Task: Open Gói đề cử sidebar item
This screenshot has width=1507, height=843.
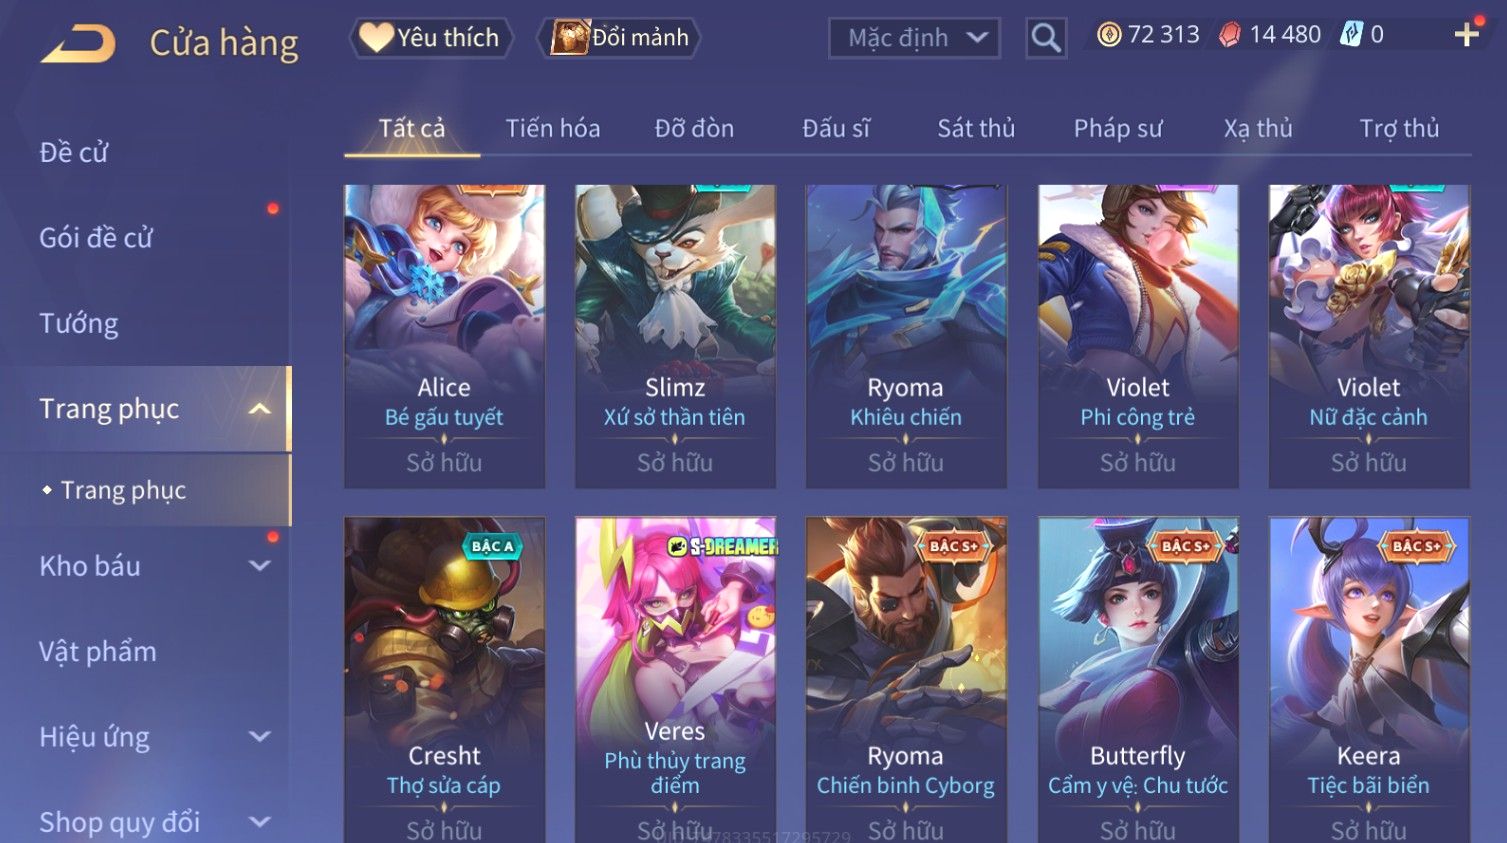Action: [96, 238]
